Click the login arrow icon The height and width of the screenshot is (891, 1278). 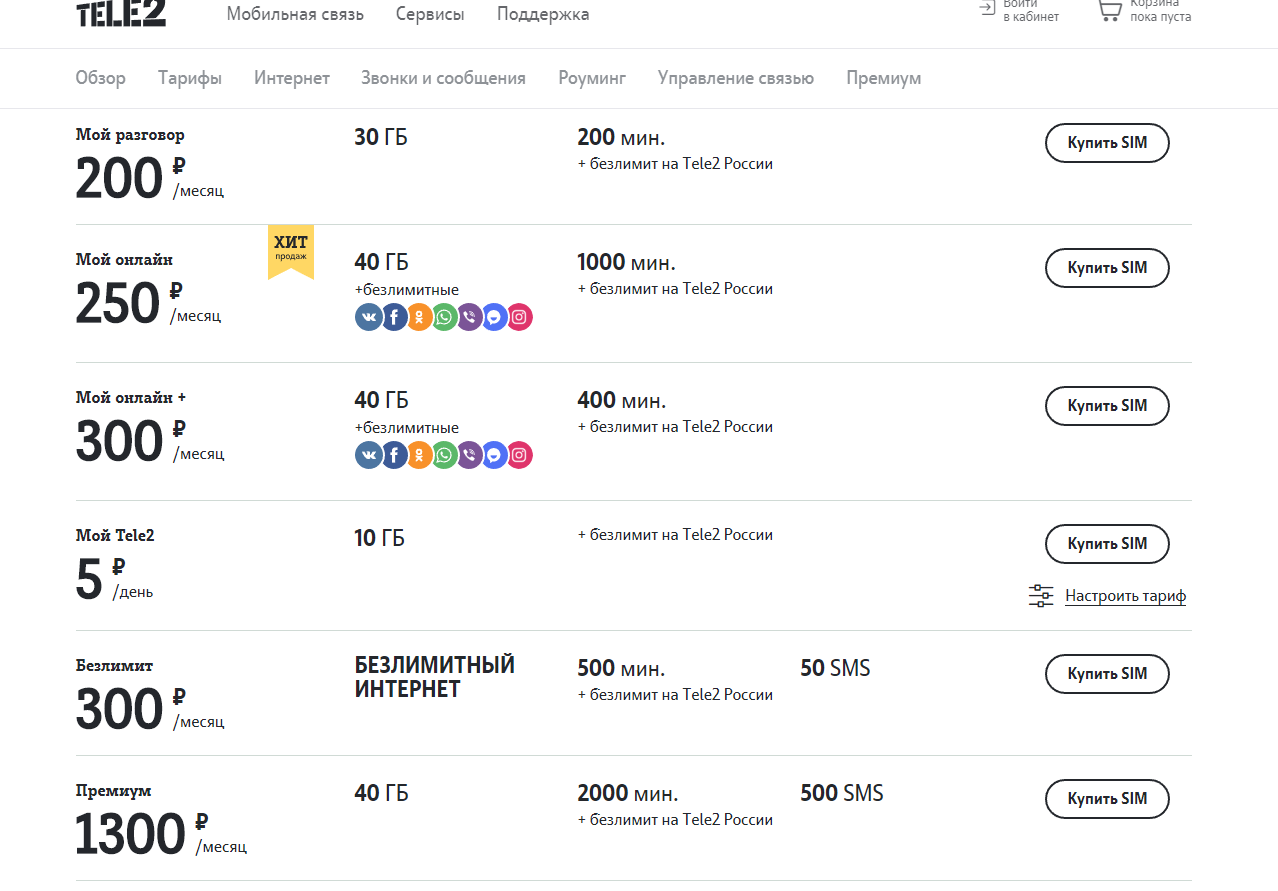pos(987,8)
